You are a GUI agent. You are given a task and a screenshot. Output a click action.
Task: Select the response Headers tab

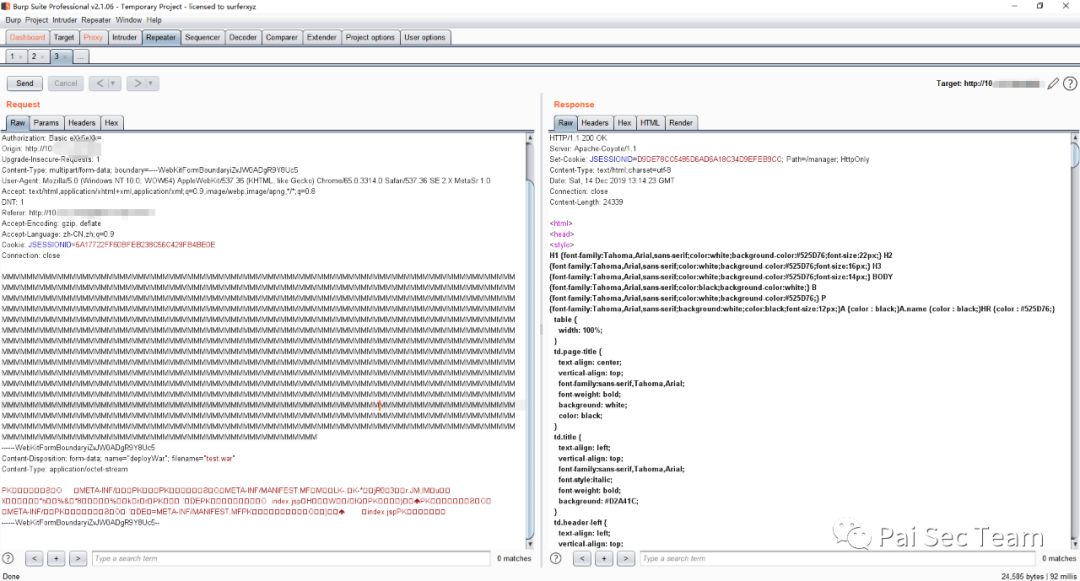pyautogui.click(x=594, y=123)
